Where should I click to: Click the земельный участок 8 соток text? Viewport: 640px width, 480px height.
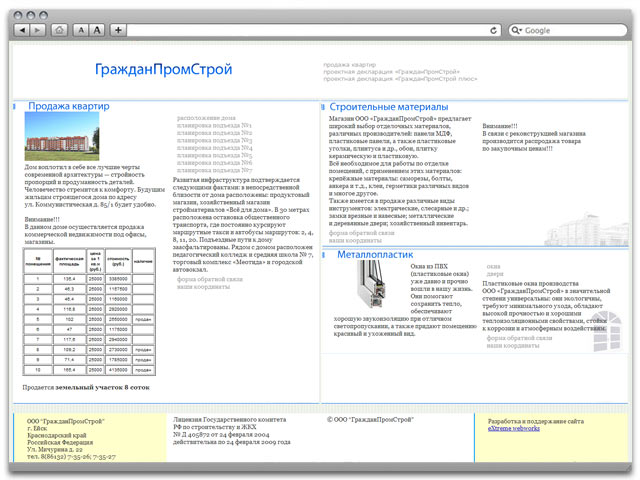coord(102,387)
